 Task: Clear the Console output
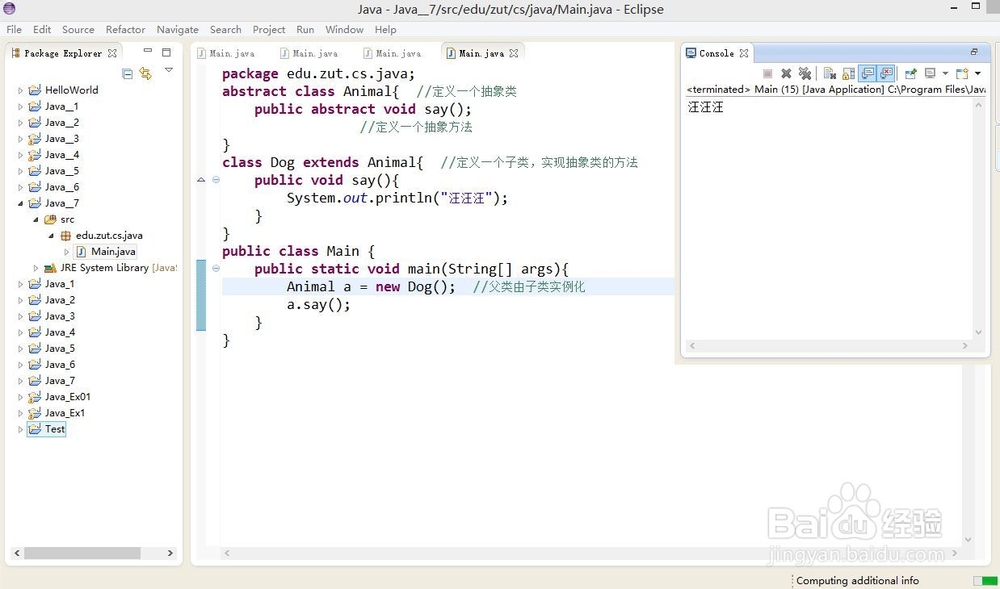coord(830,73)
